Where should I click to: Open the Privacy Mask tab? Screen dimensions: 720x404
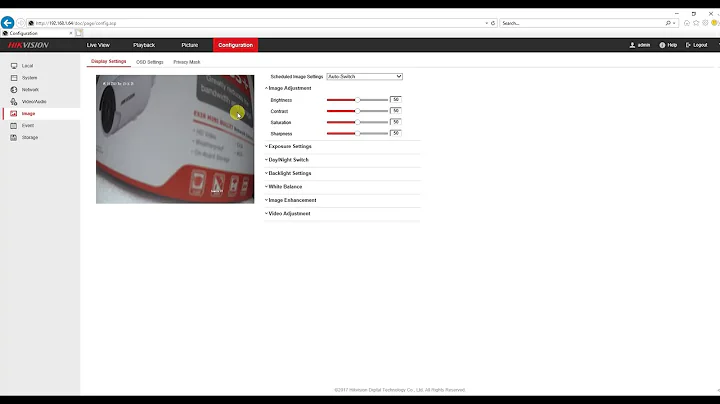(186, 62)
